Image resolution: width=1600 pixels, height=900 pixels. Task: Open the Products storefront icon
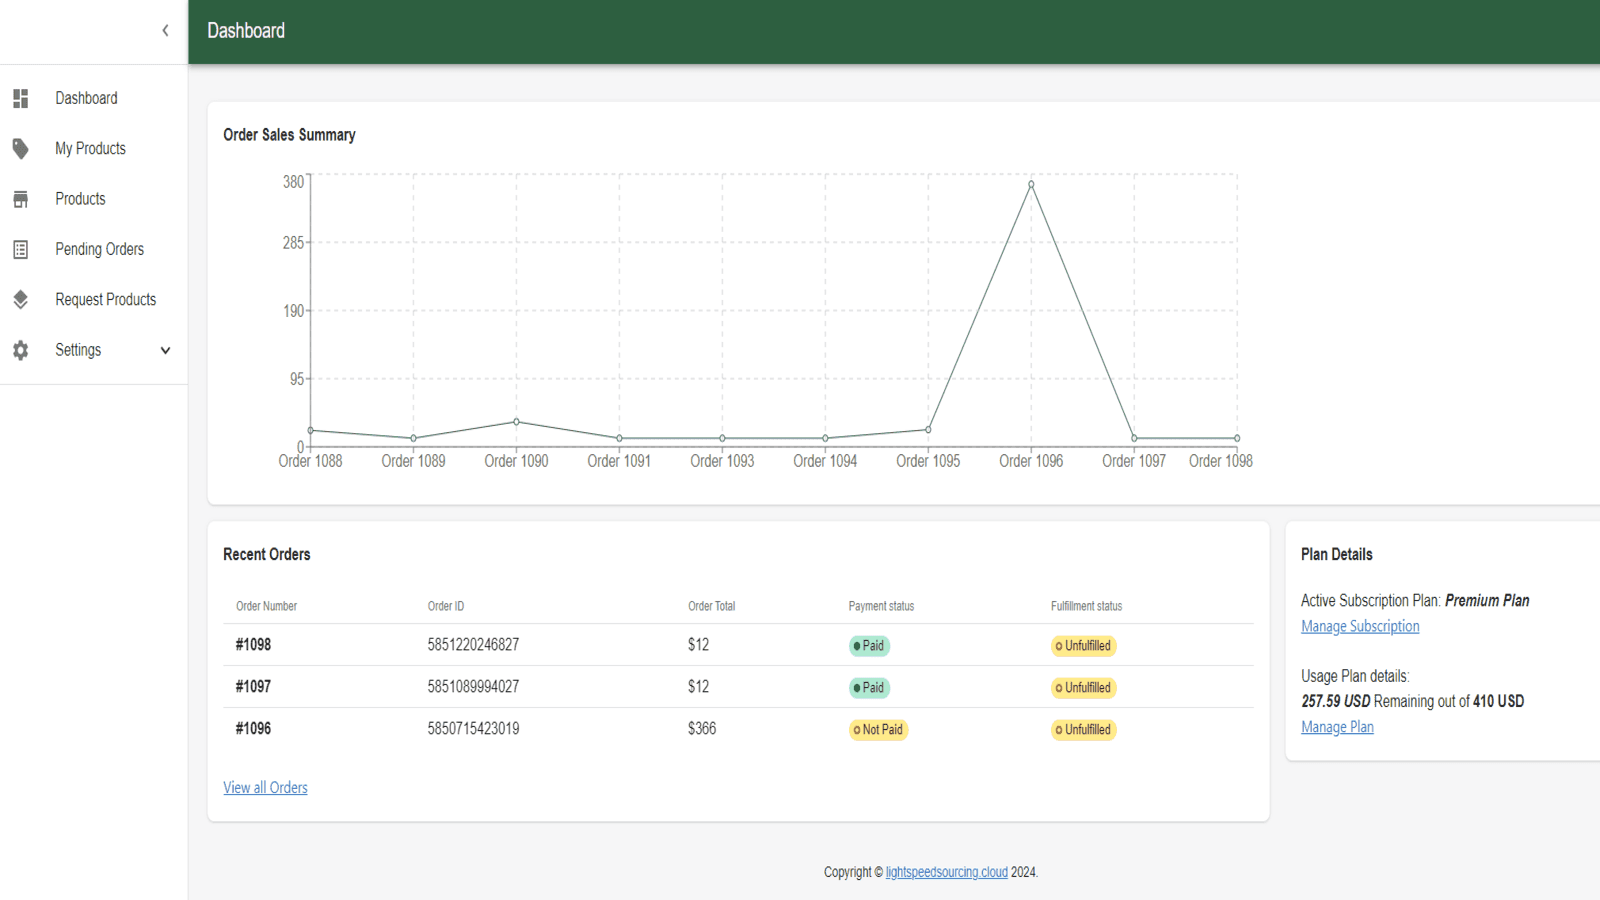21,198
